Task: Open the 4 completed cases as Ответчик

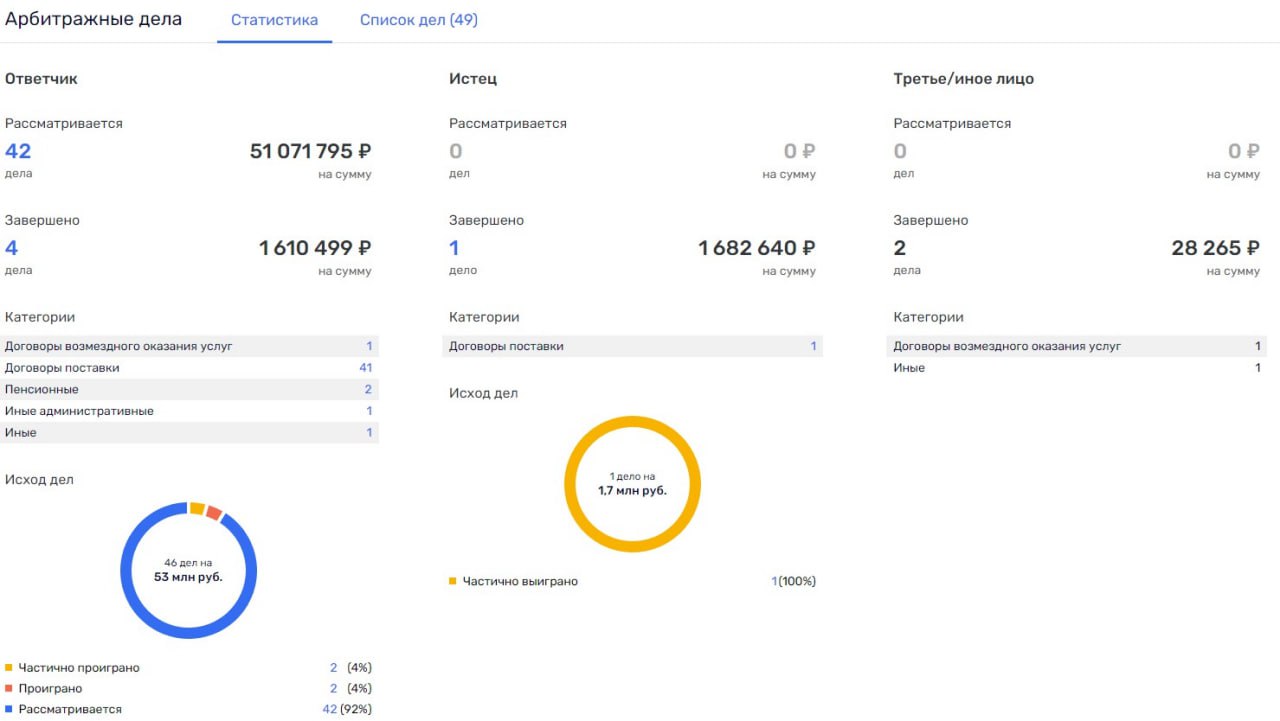Action: pos(11,248)
